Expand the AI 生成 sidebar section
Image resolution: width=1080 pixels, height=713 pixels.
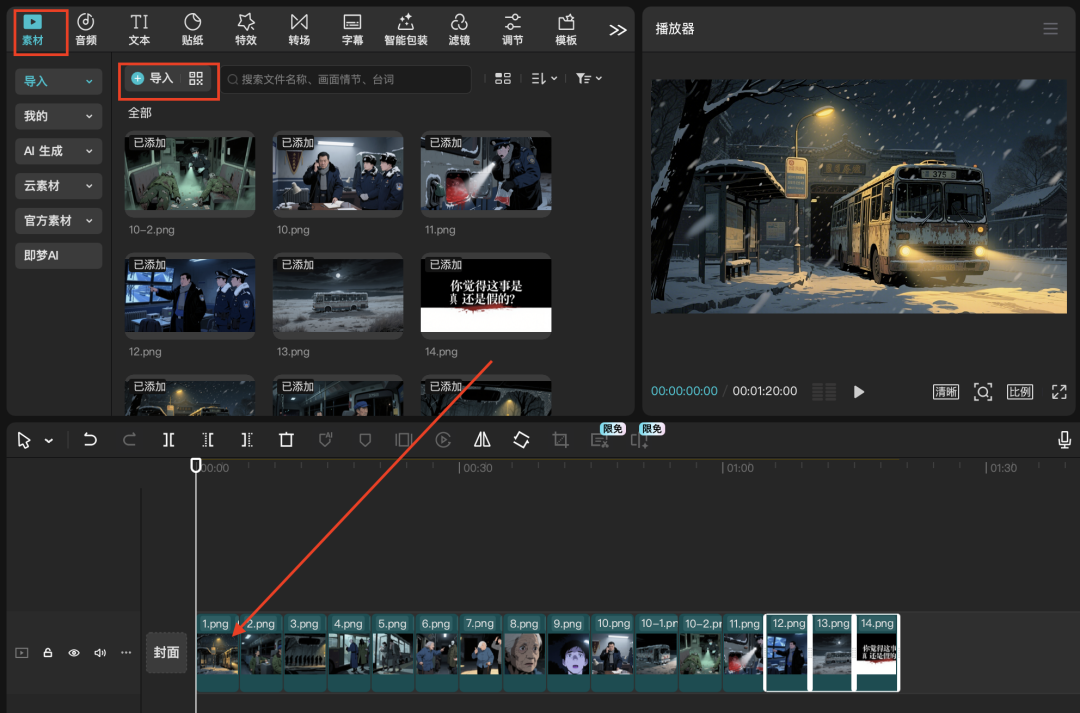(58, 151)
